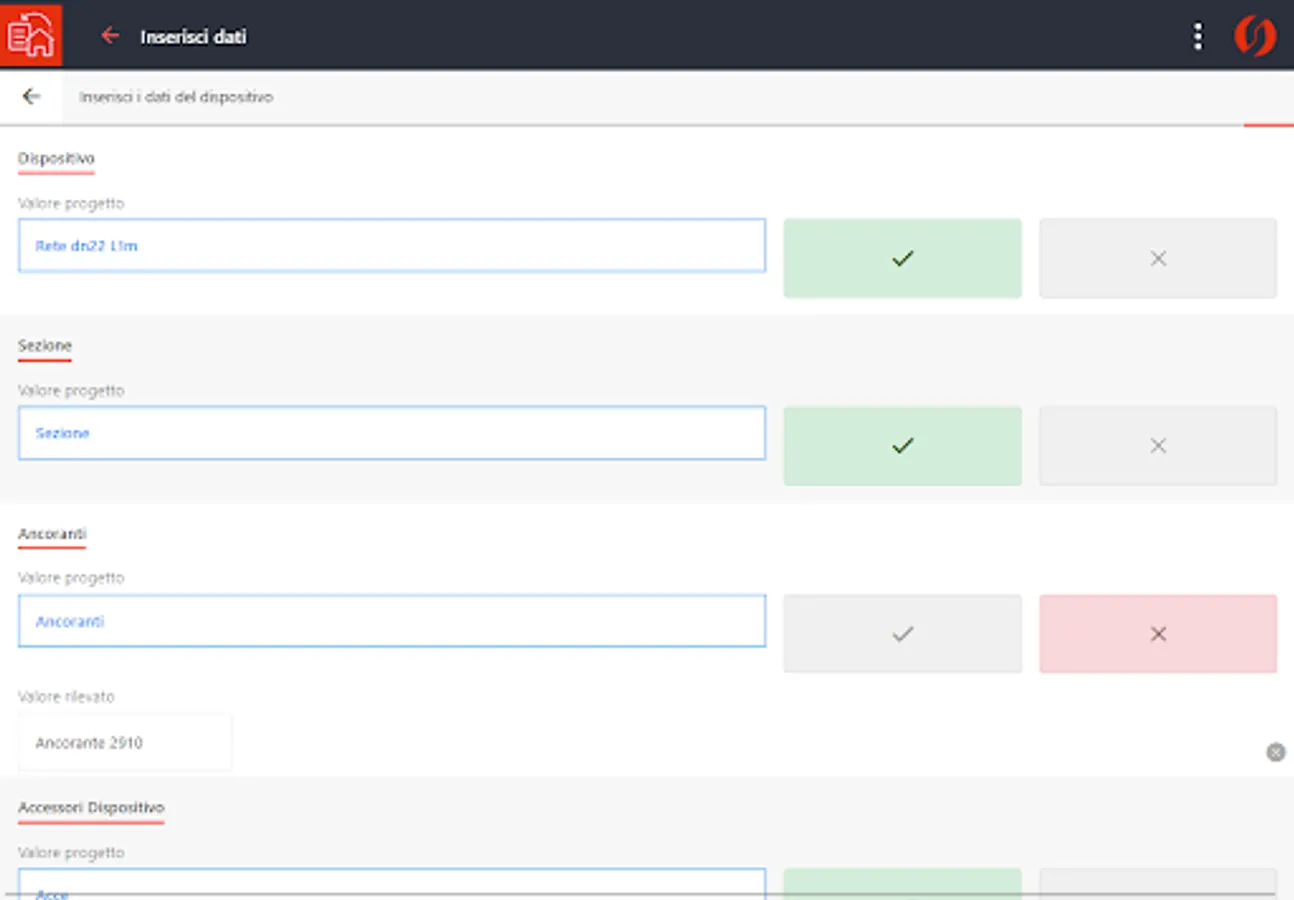Reject the Dispositivo value with the X
The image size is (1294, 900).
pos(1158,258)
